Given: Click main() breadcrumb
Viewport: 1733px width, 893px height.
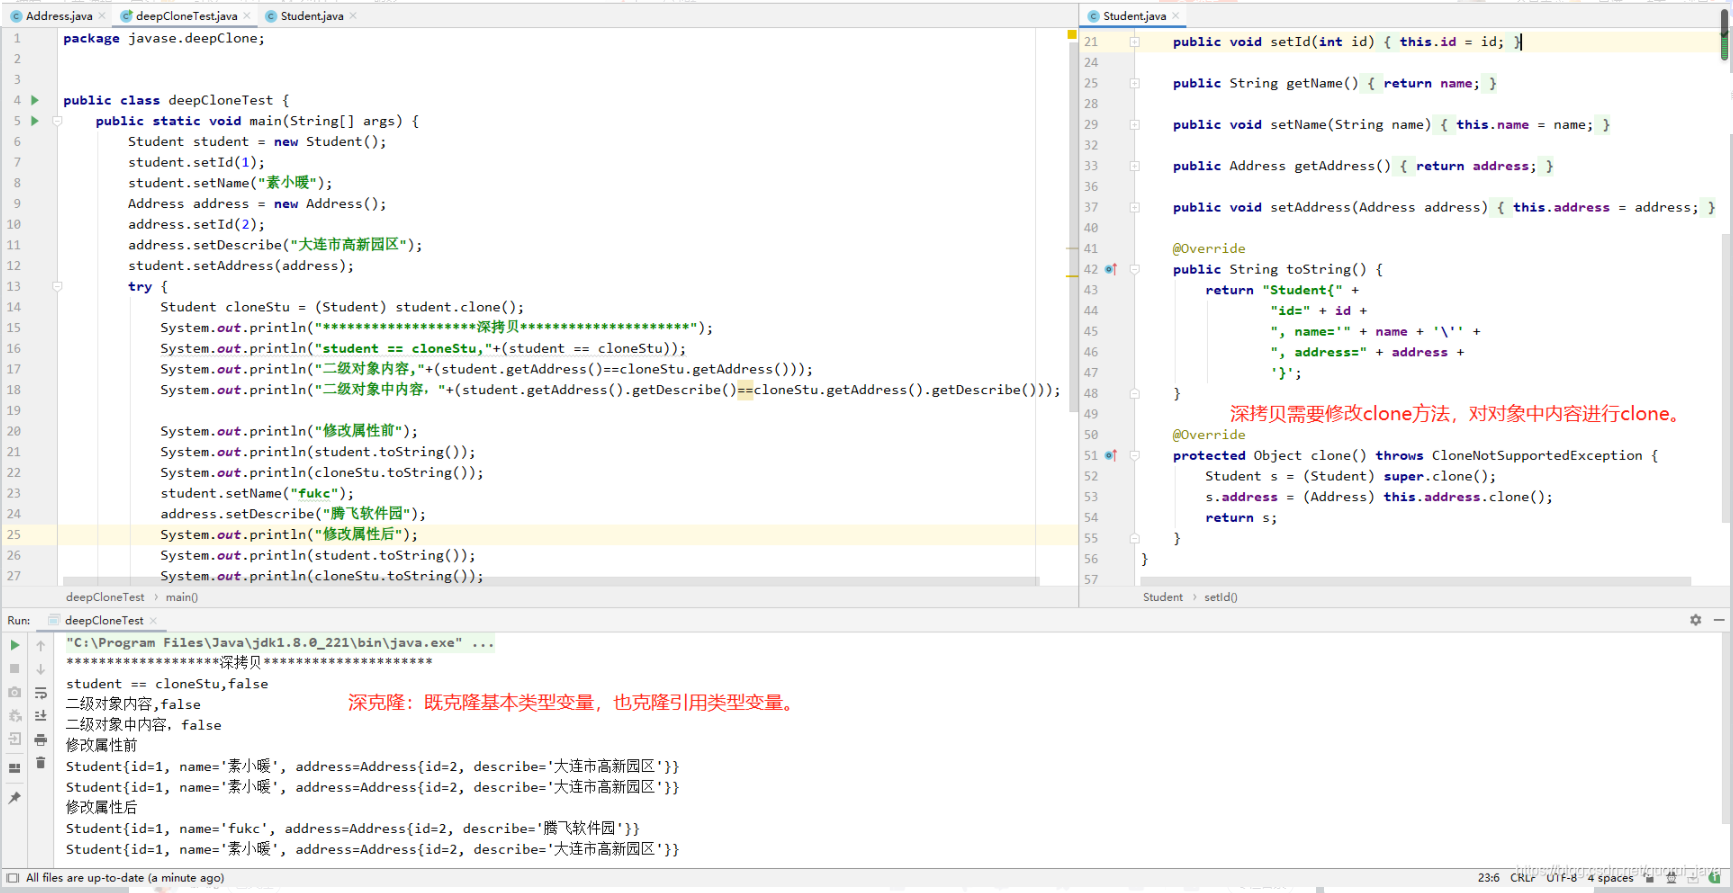Looking at the screenshot, I should 182,597.
